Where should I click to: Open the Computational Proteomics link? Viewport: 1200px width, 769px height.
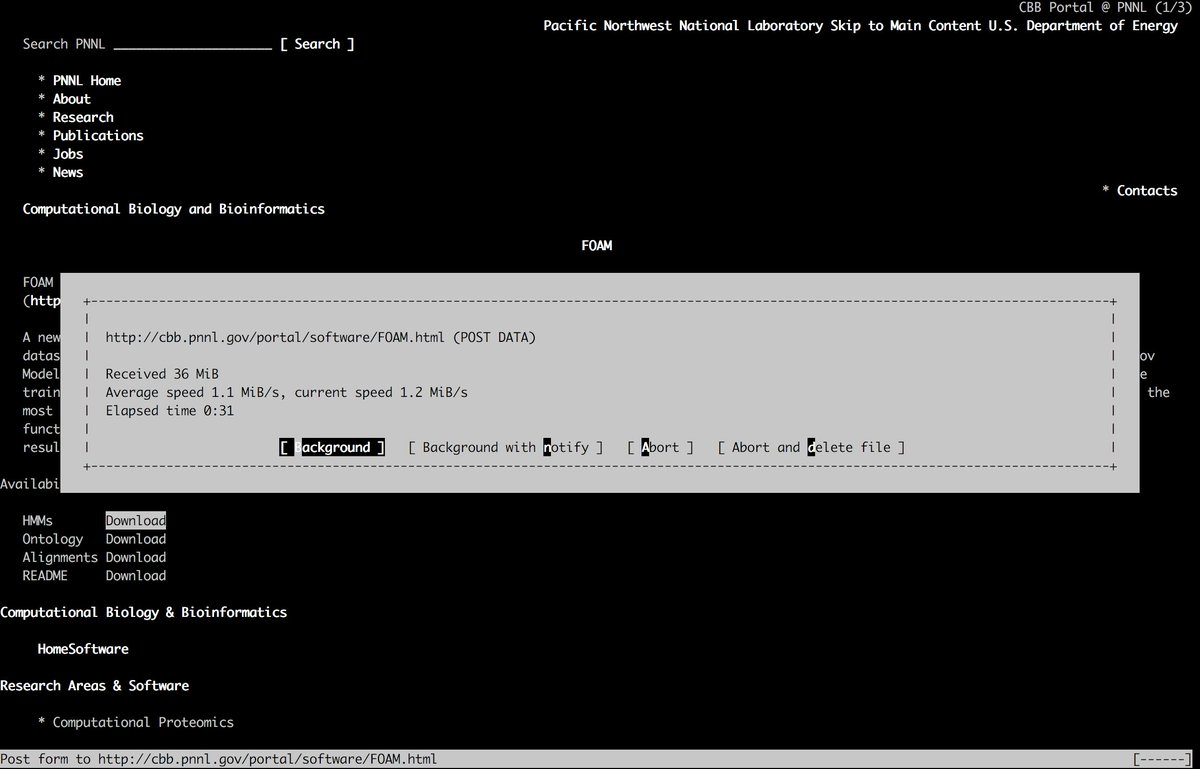[x=143, y=722]
